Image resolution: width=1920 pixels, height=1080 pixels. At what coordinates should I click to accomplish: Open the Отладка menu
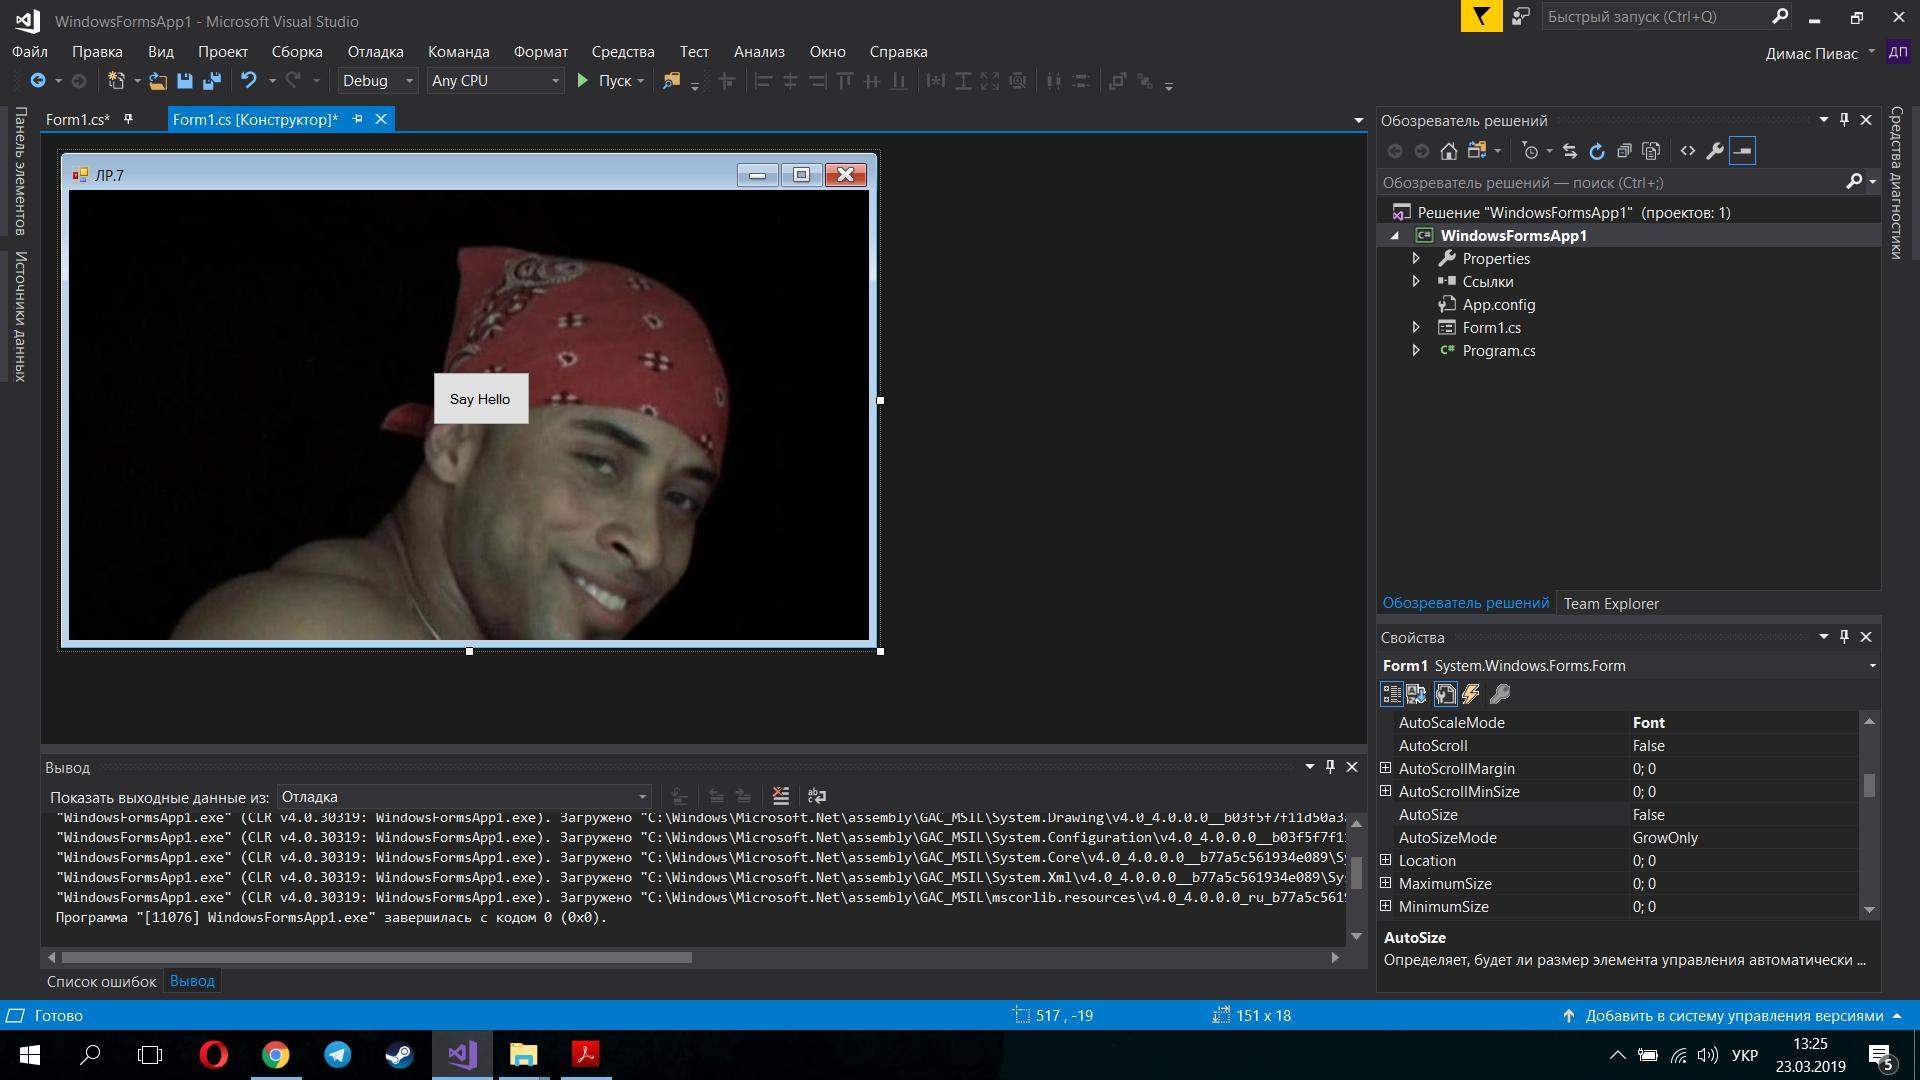point(375,52)
